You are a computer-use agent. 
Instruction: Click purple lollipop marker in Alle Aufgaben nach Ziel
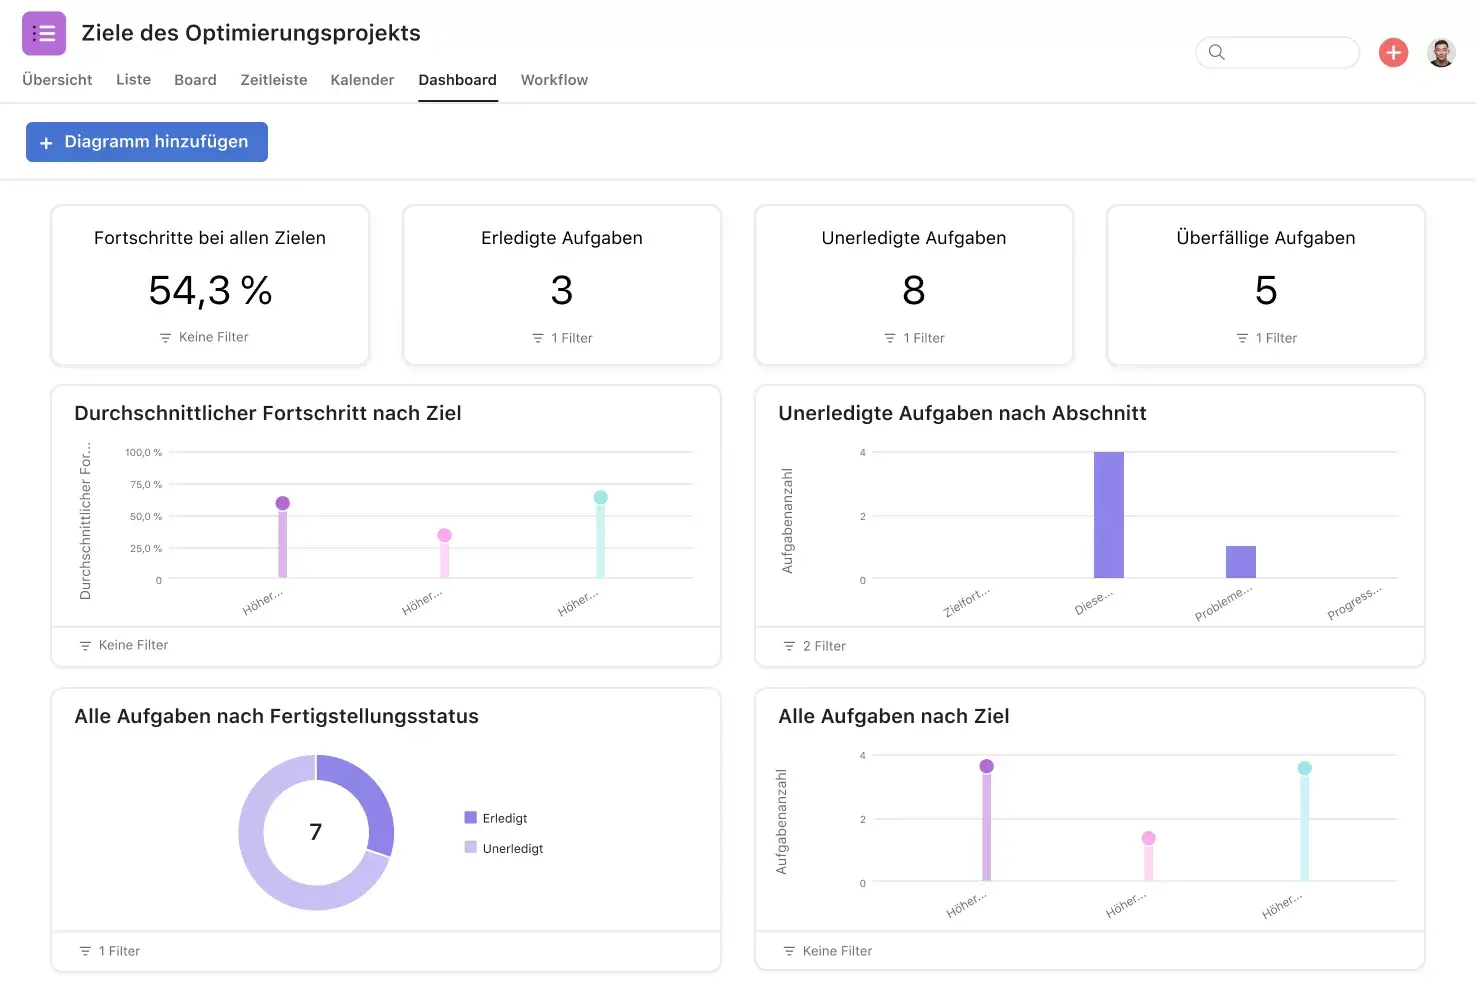pos(987,767)
